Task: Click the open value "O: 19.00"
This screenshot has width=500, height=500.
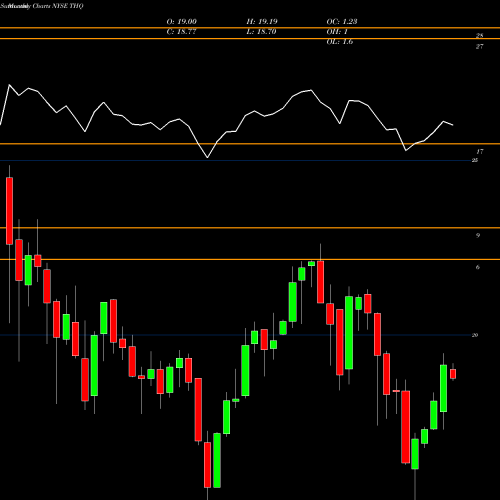Action: (182, 22)
